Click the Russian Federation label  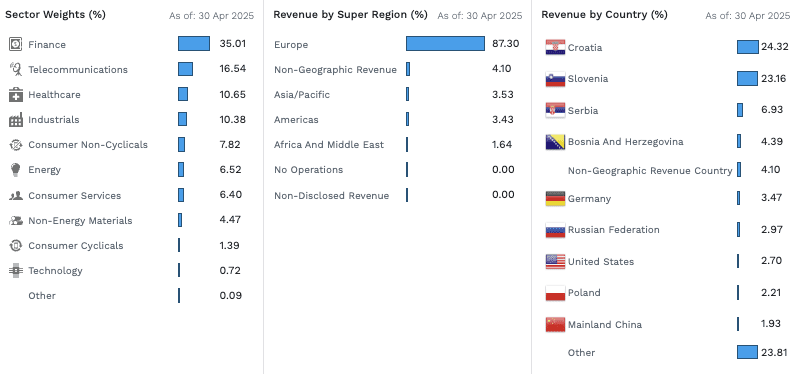tap(614, 230)
